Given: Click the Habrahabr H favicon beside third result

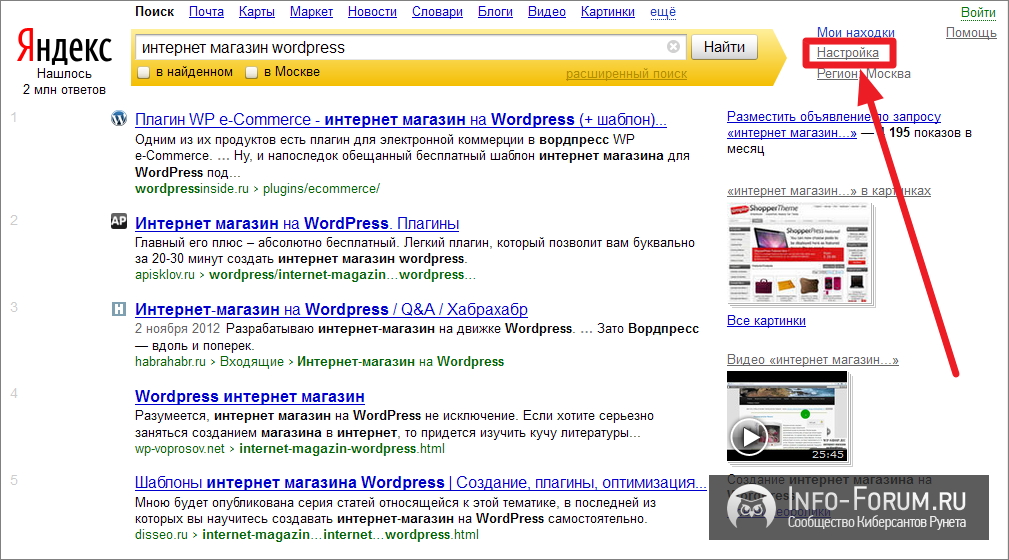Looking at the screenshot, I should point(119,309).
